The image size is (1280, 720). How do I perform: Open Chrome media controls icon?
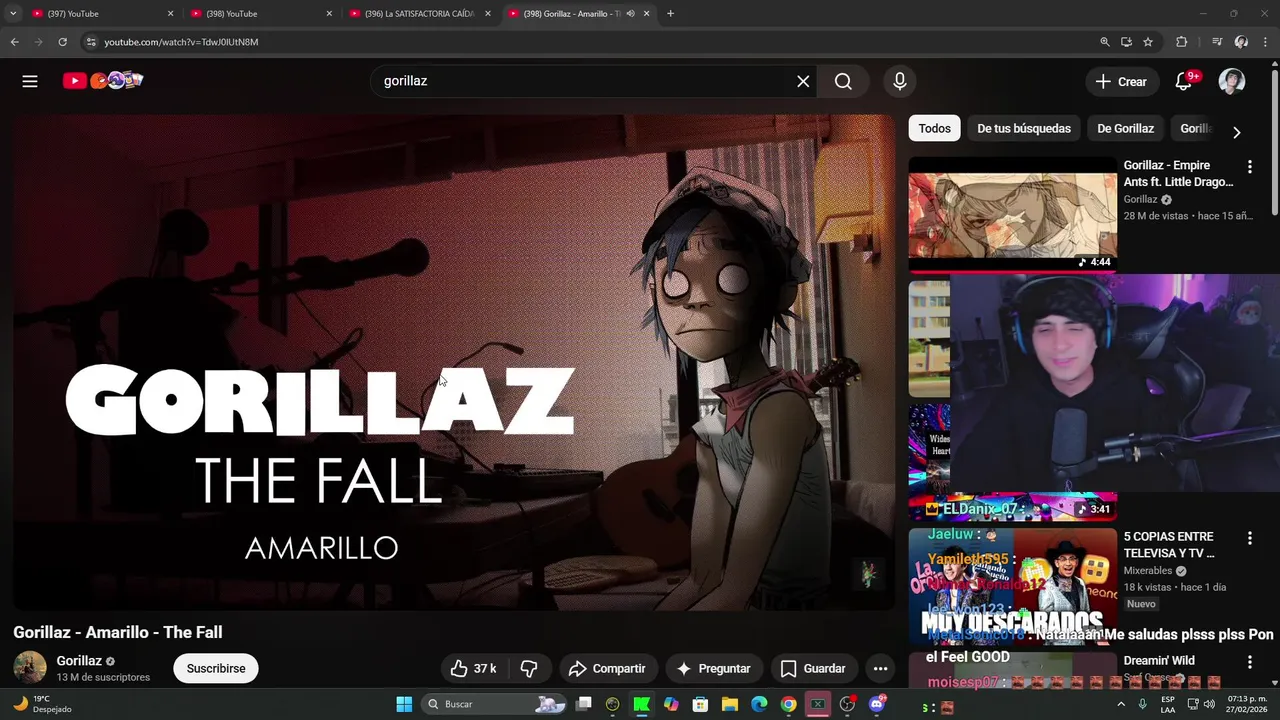pyautogui.click(x=1217, y=42)
